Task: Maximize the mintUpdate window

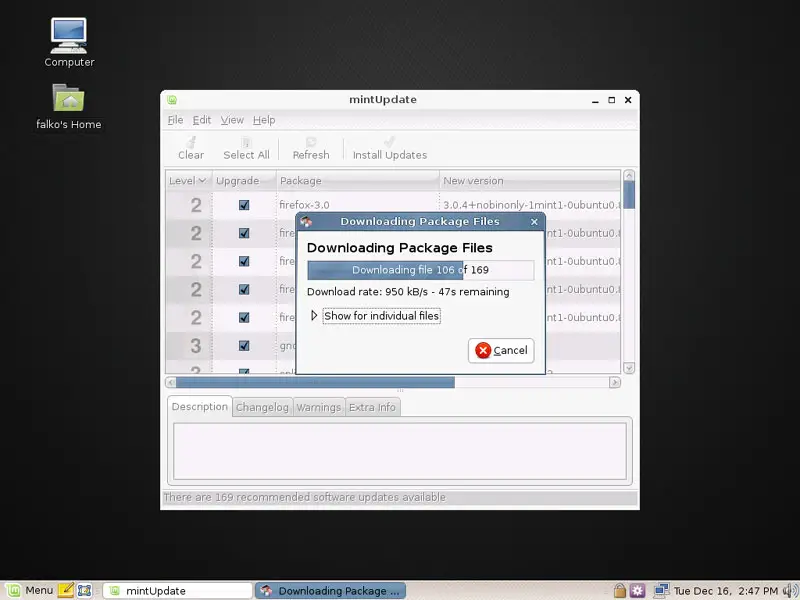Action: (x=611, y=100)
